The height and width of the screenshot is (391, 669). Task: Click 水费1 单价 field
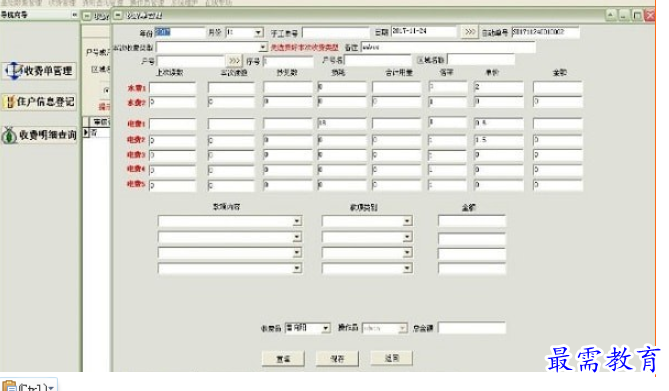498,87
